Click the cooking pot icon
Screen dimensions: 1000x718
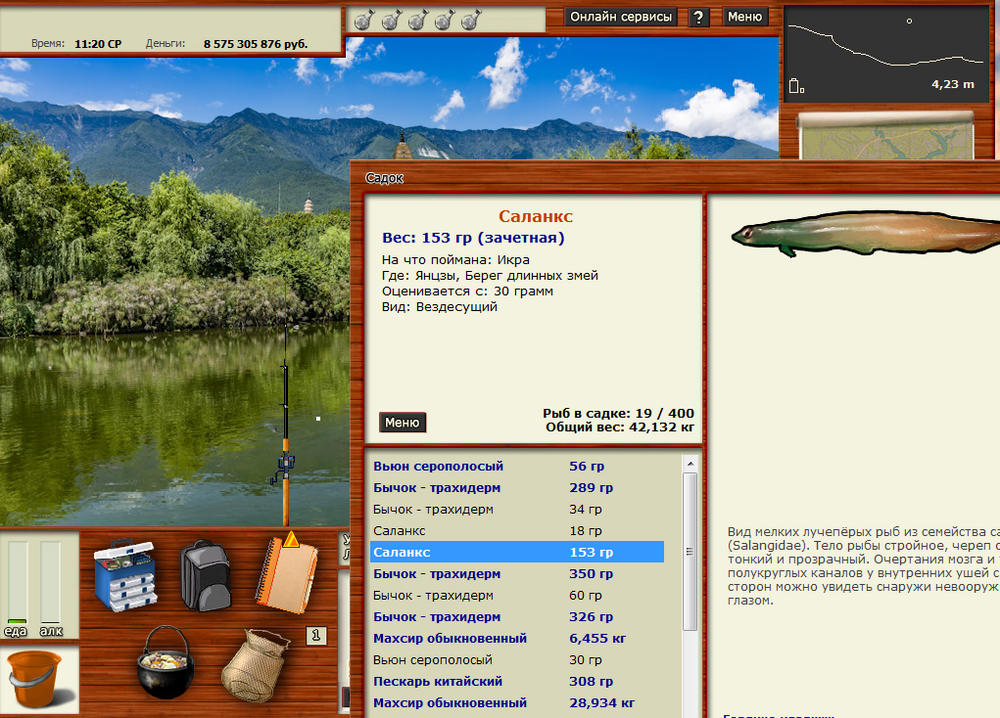tap(164, 663)
